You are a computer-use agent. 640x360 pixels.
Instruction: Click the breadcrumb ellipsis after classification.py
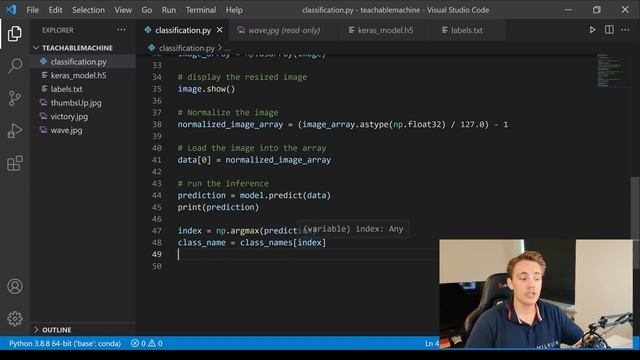click(x=228, y=49)
